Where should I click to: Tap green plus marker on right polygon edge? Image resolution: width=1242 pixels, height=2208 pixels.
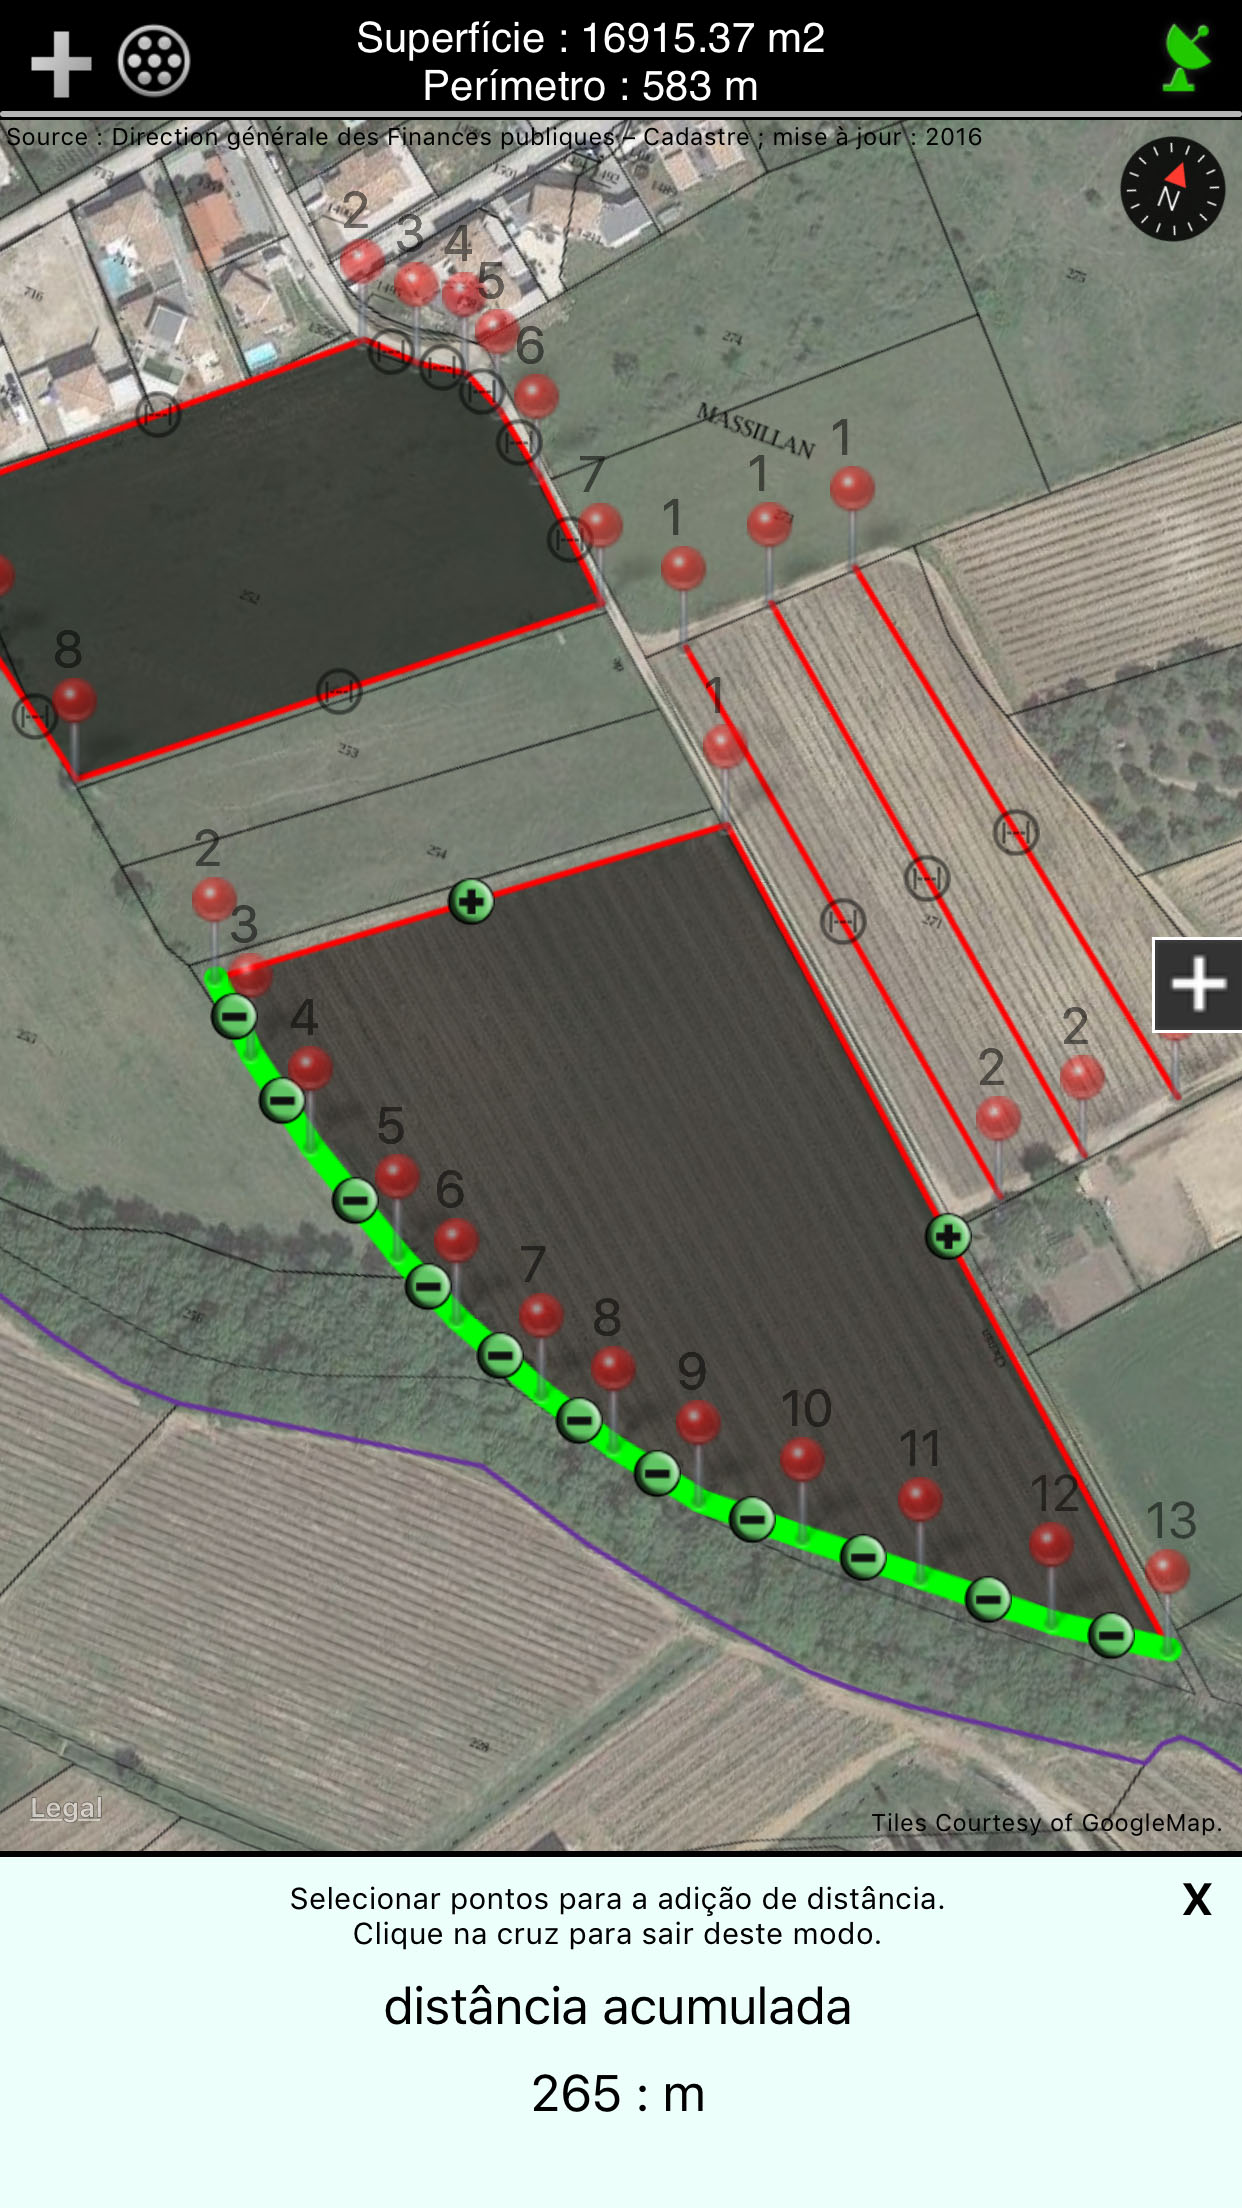(x=948, y=1237)
